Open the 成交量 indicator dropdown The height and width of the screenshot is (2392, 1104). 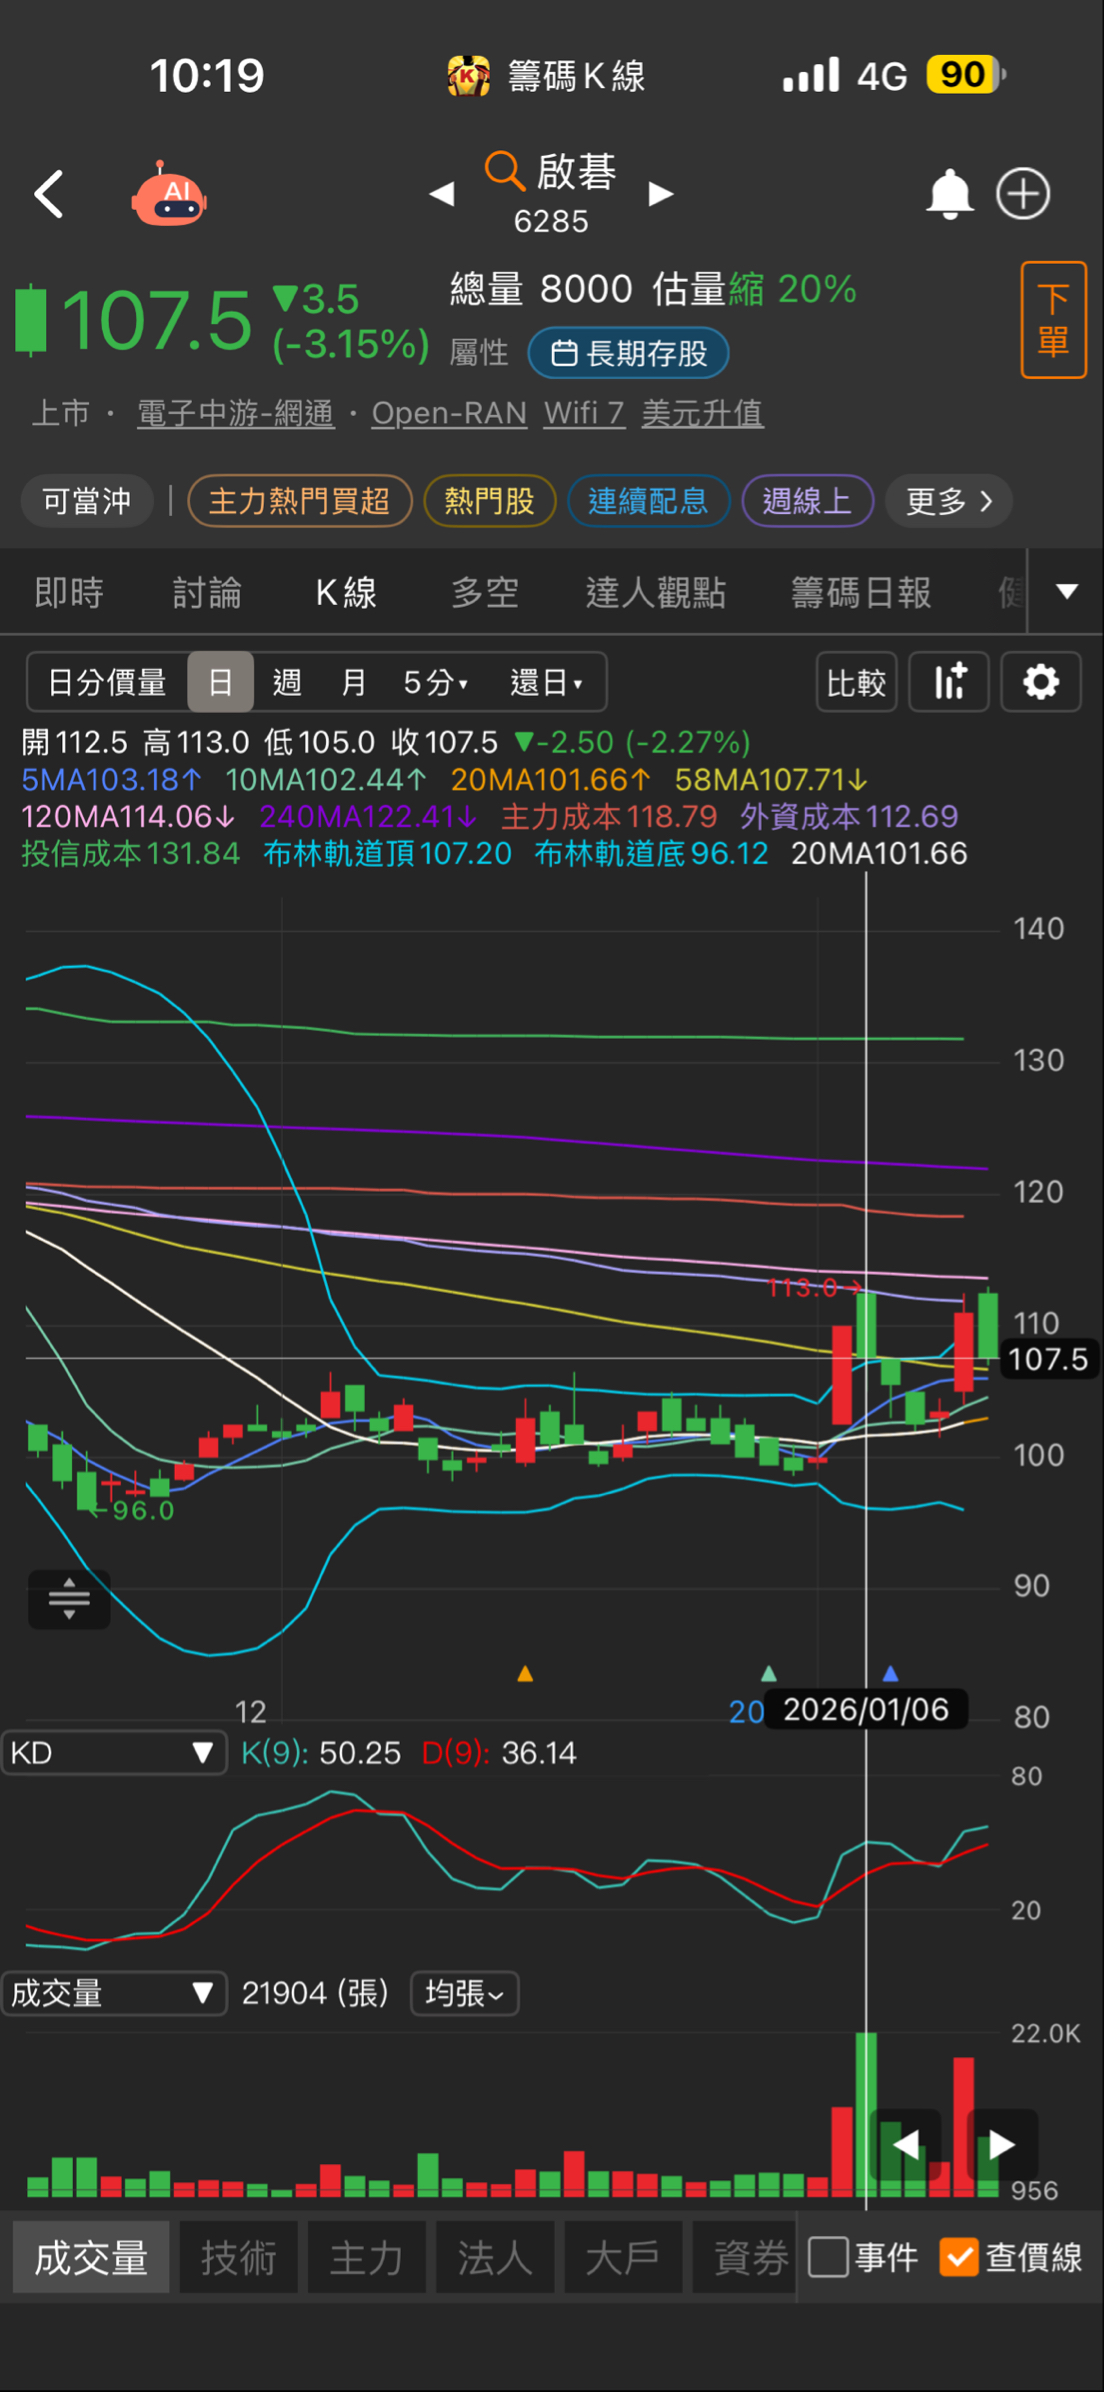(x=113, y=1993)
